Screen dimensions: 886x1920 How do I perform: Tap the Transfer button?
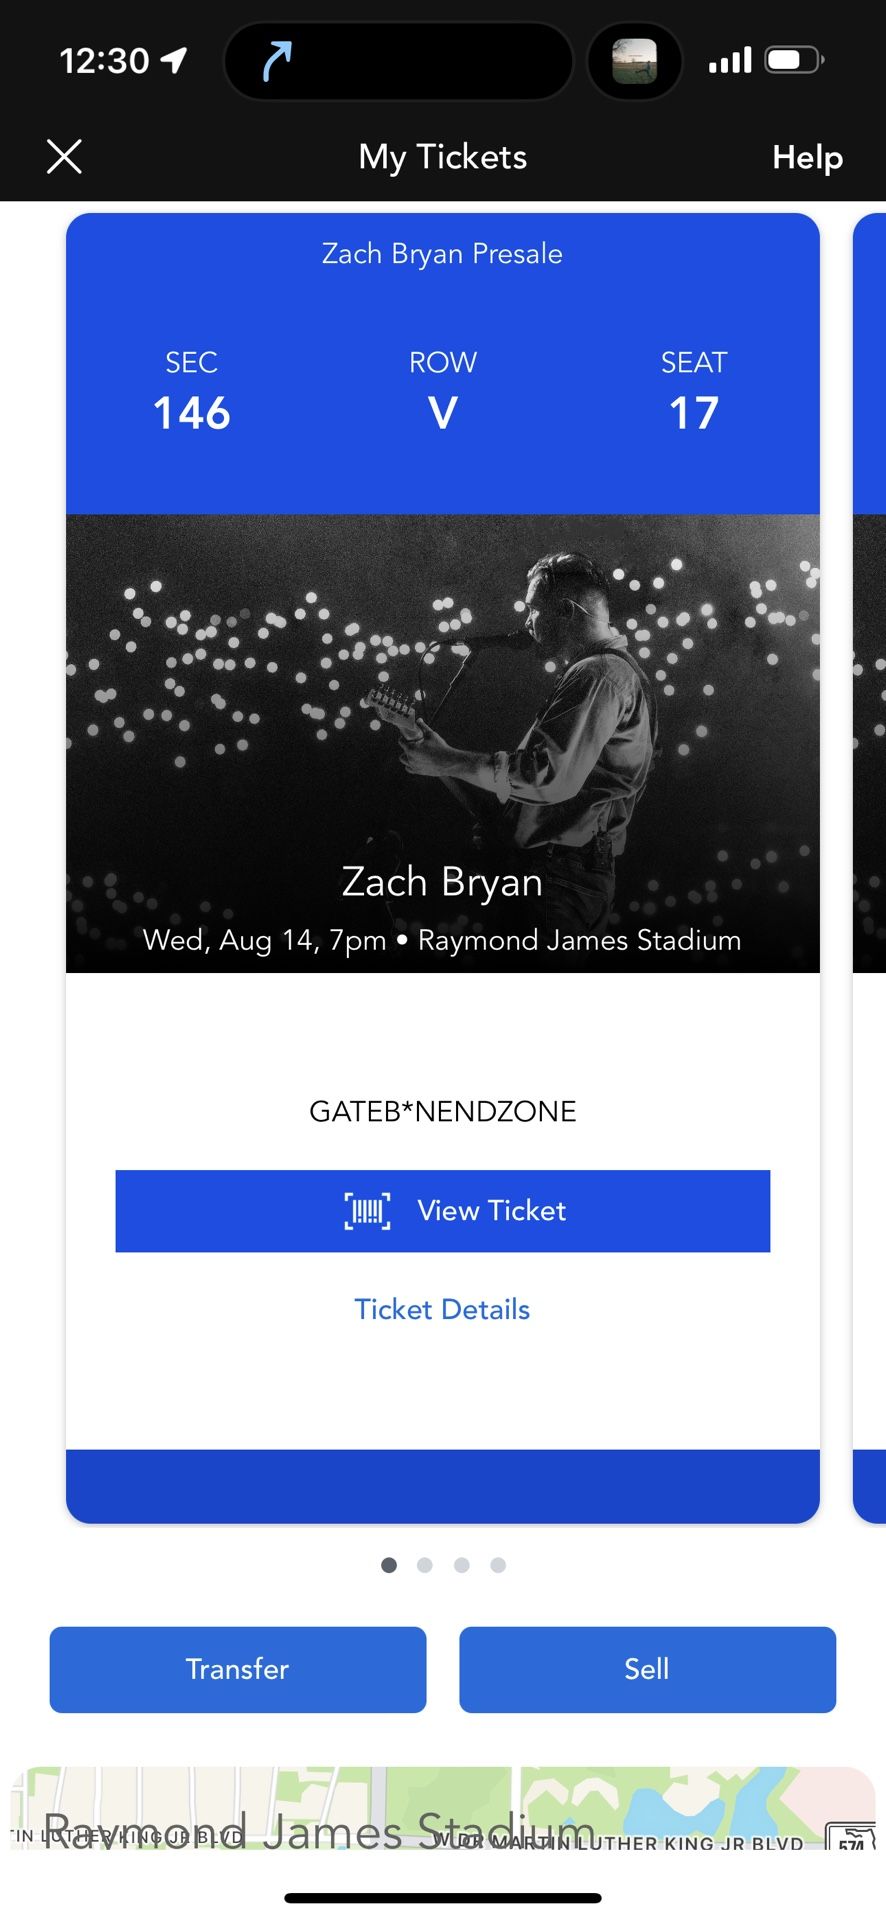coord(238,1669)
